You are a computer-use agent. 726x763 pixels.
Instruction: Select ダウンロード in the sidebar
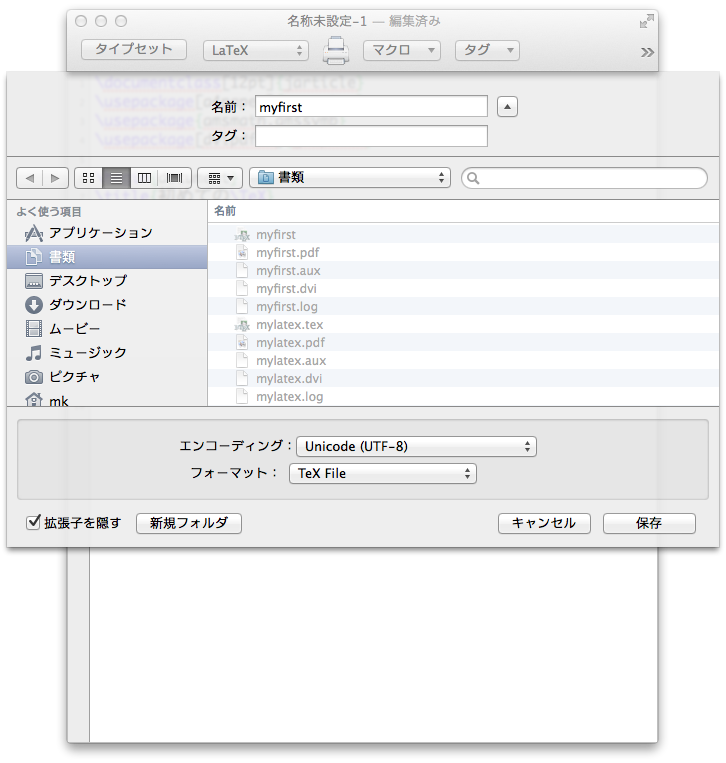(87, 305)
